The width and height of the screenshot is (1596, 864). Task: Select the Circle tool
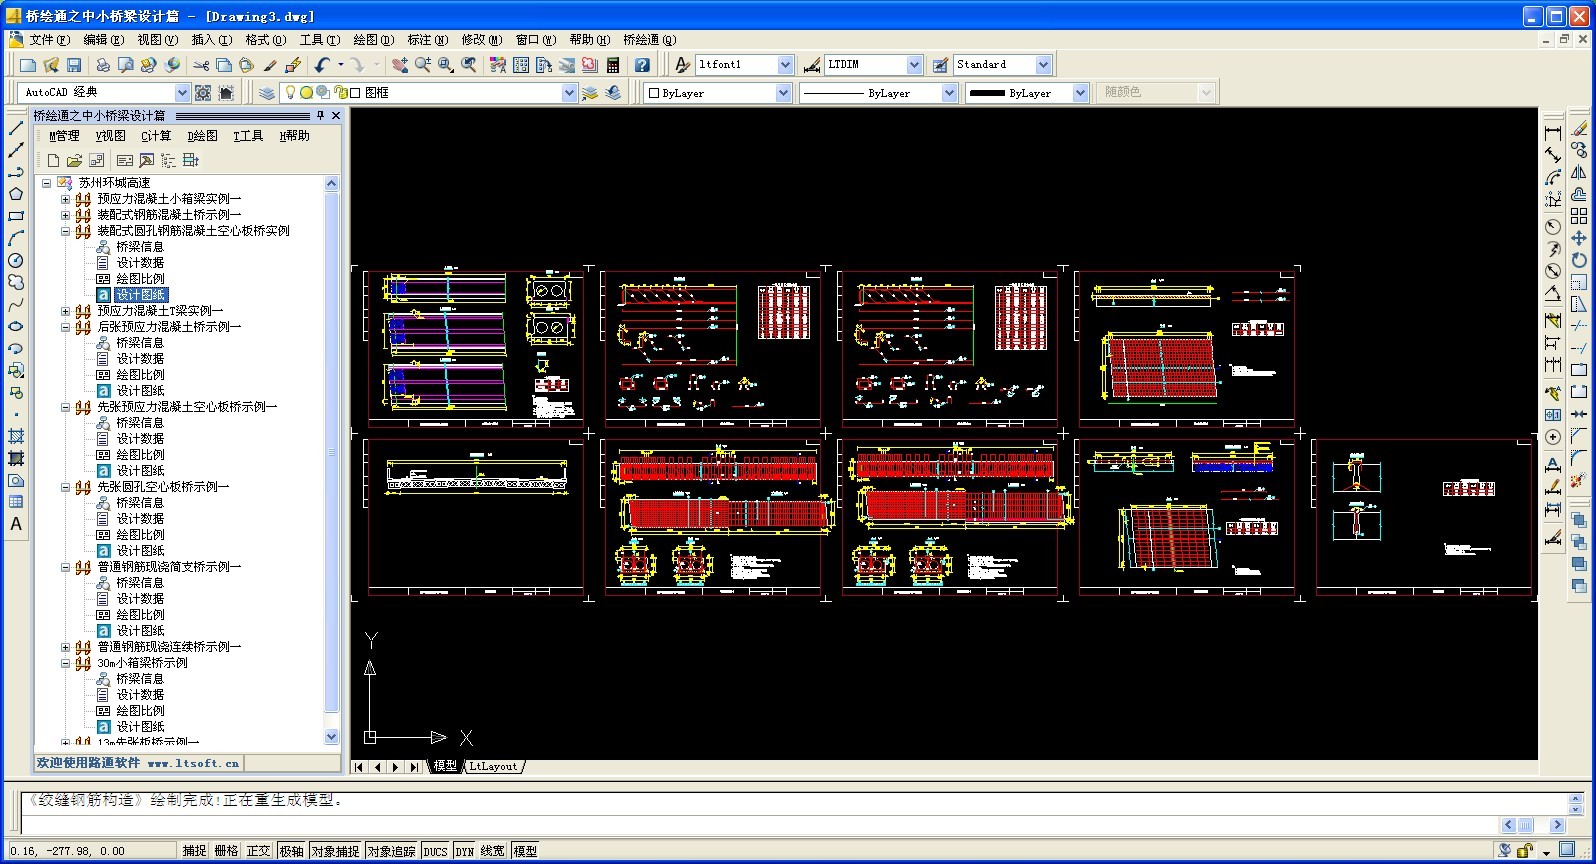(x=16, y=260)
